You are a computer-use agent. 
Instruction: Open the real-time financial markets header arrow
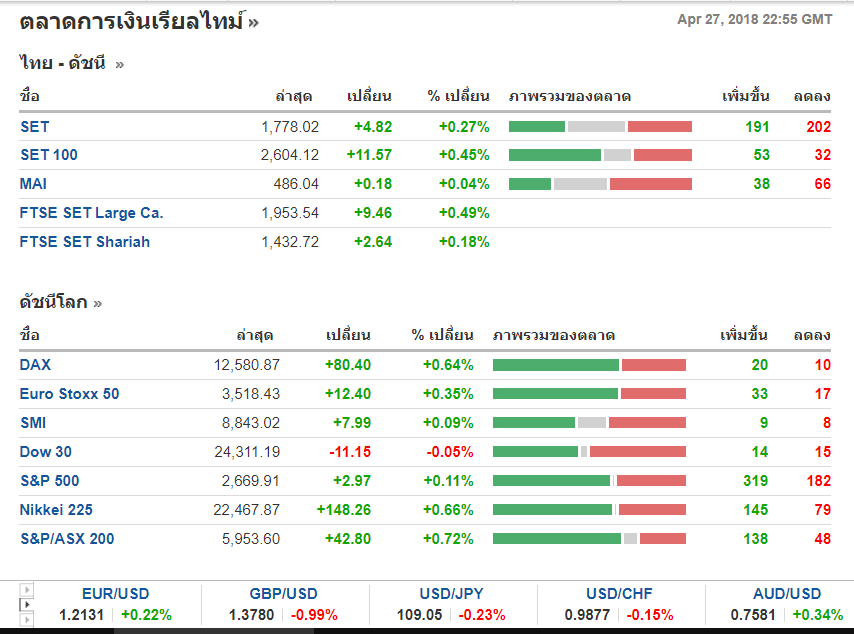(x=253, y=21)
